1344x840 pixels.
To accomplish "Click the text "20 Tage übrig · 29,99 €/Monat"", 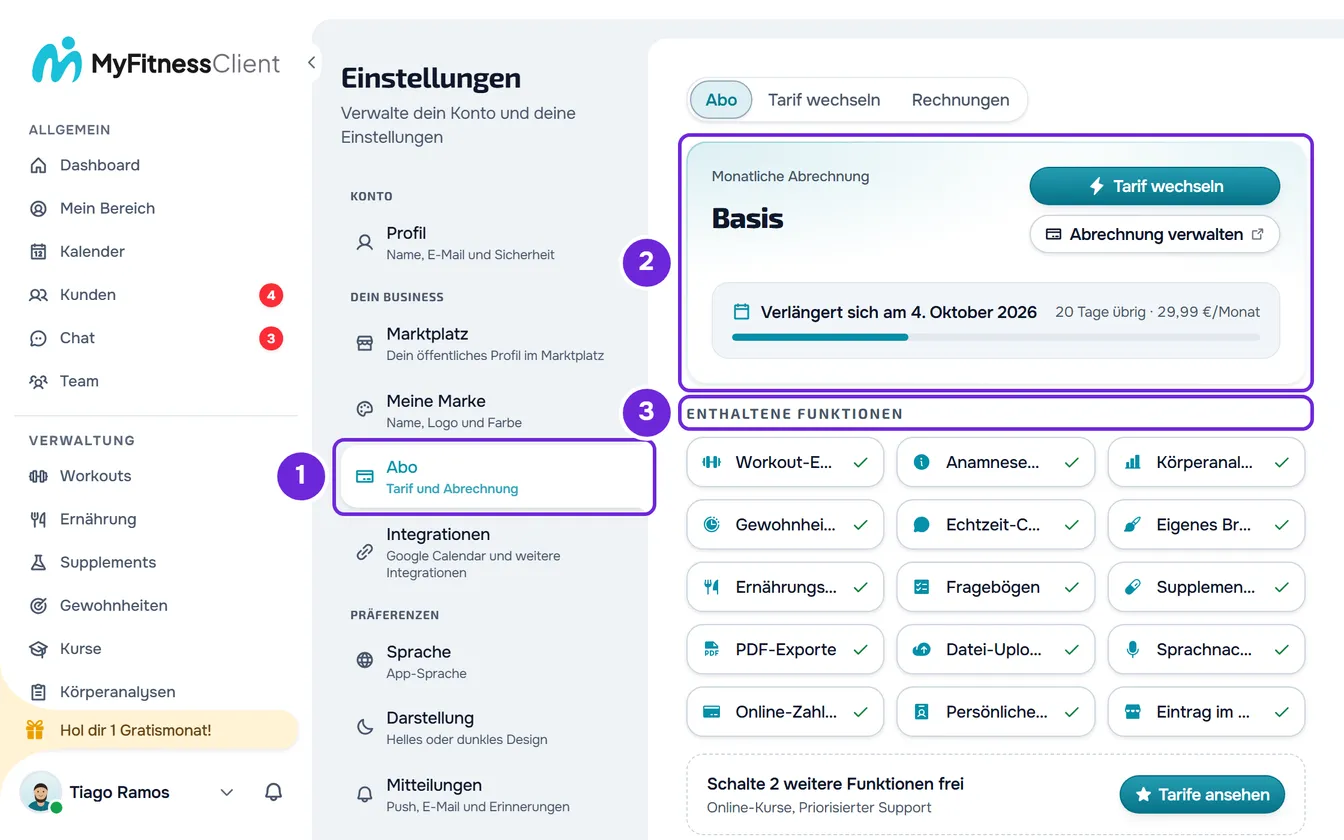I will coord(1158,312).
